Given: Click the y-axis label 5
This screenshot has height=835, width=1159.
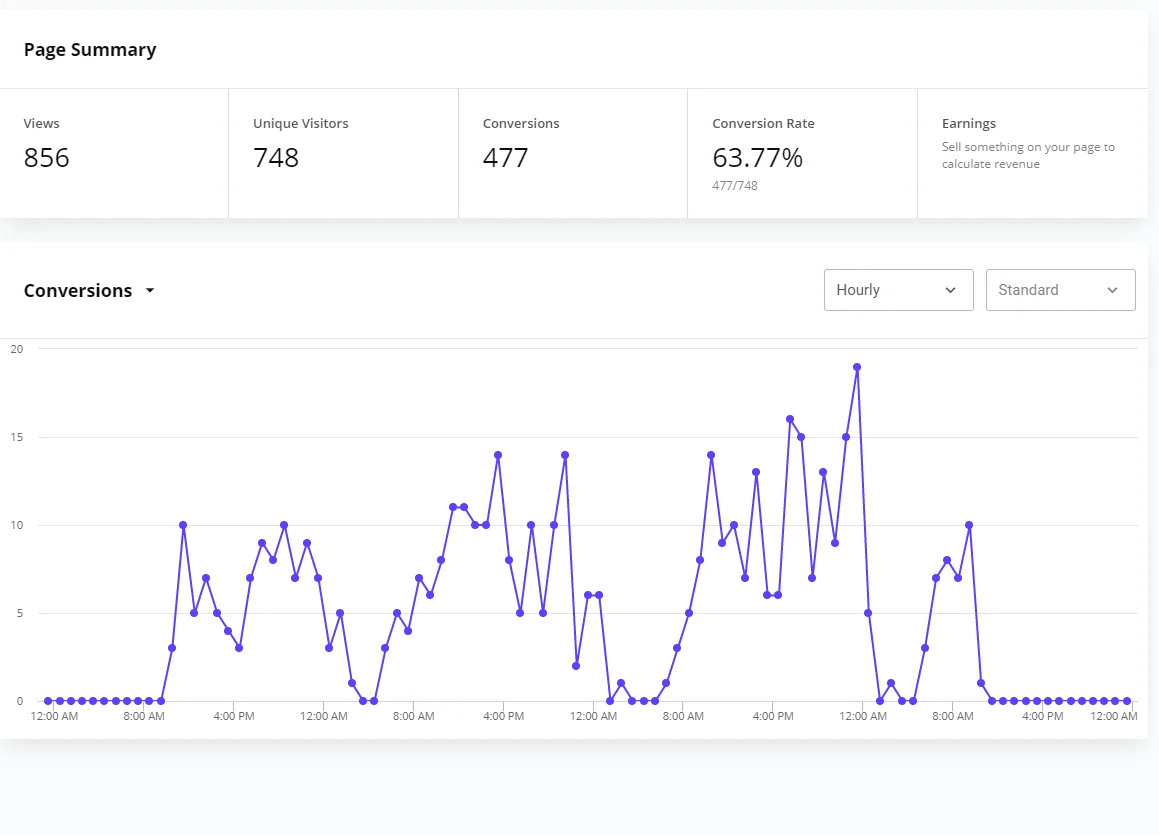Looking at the screenshot, I should (19, 613).
